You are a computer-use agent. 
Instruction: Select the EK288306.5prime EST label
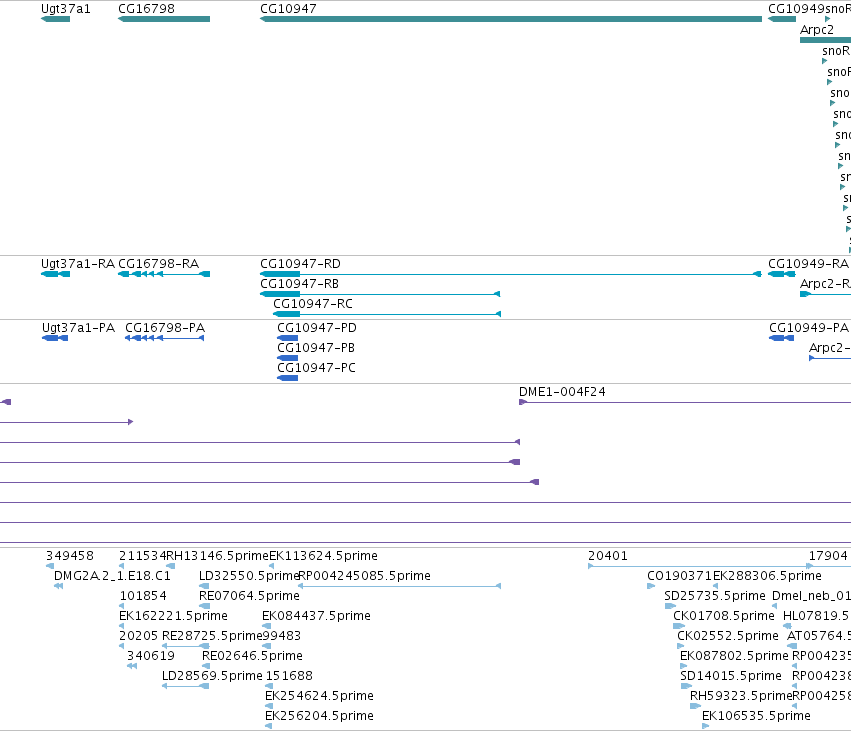pos(767,576)
